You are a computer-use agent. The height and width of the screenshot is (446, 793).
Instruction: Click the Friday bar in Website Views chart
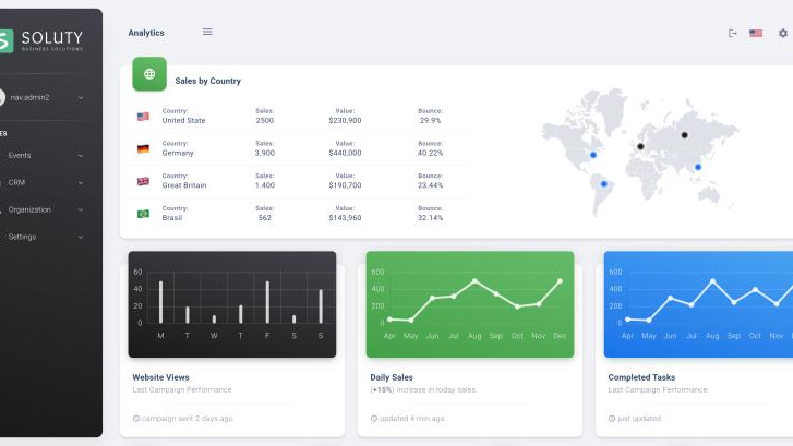(x=267, y=302)
